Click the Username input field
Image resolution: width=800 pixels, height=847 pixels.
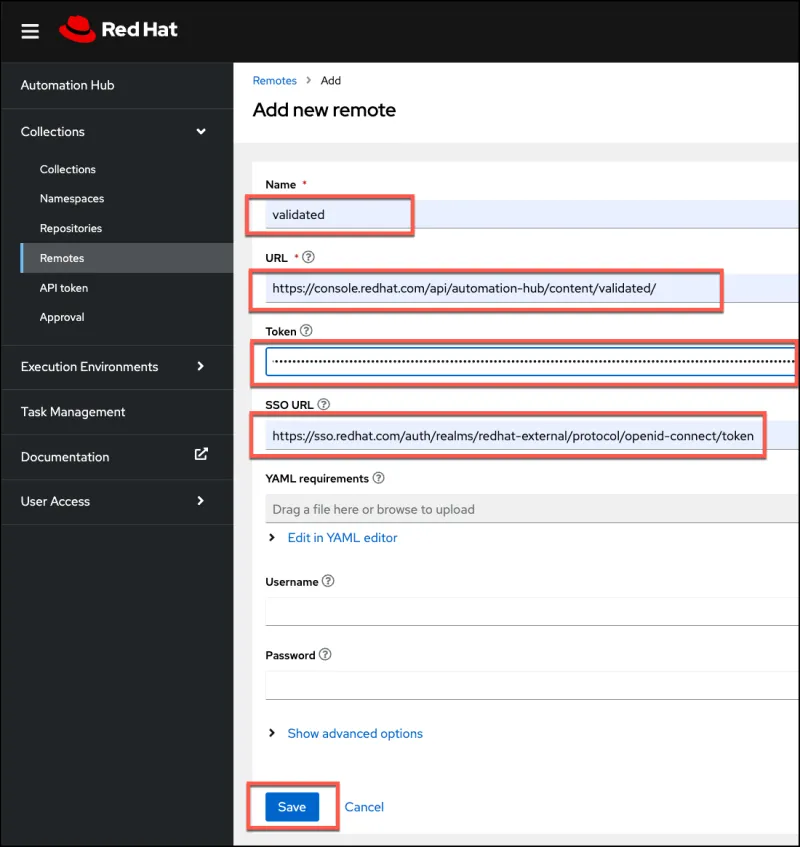tap(530, 611)
